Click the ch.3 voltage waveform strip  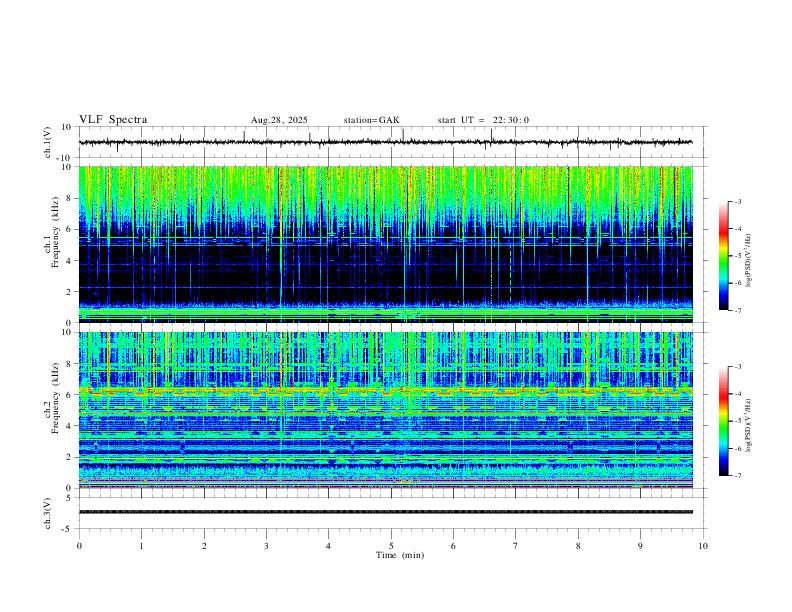385,512
